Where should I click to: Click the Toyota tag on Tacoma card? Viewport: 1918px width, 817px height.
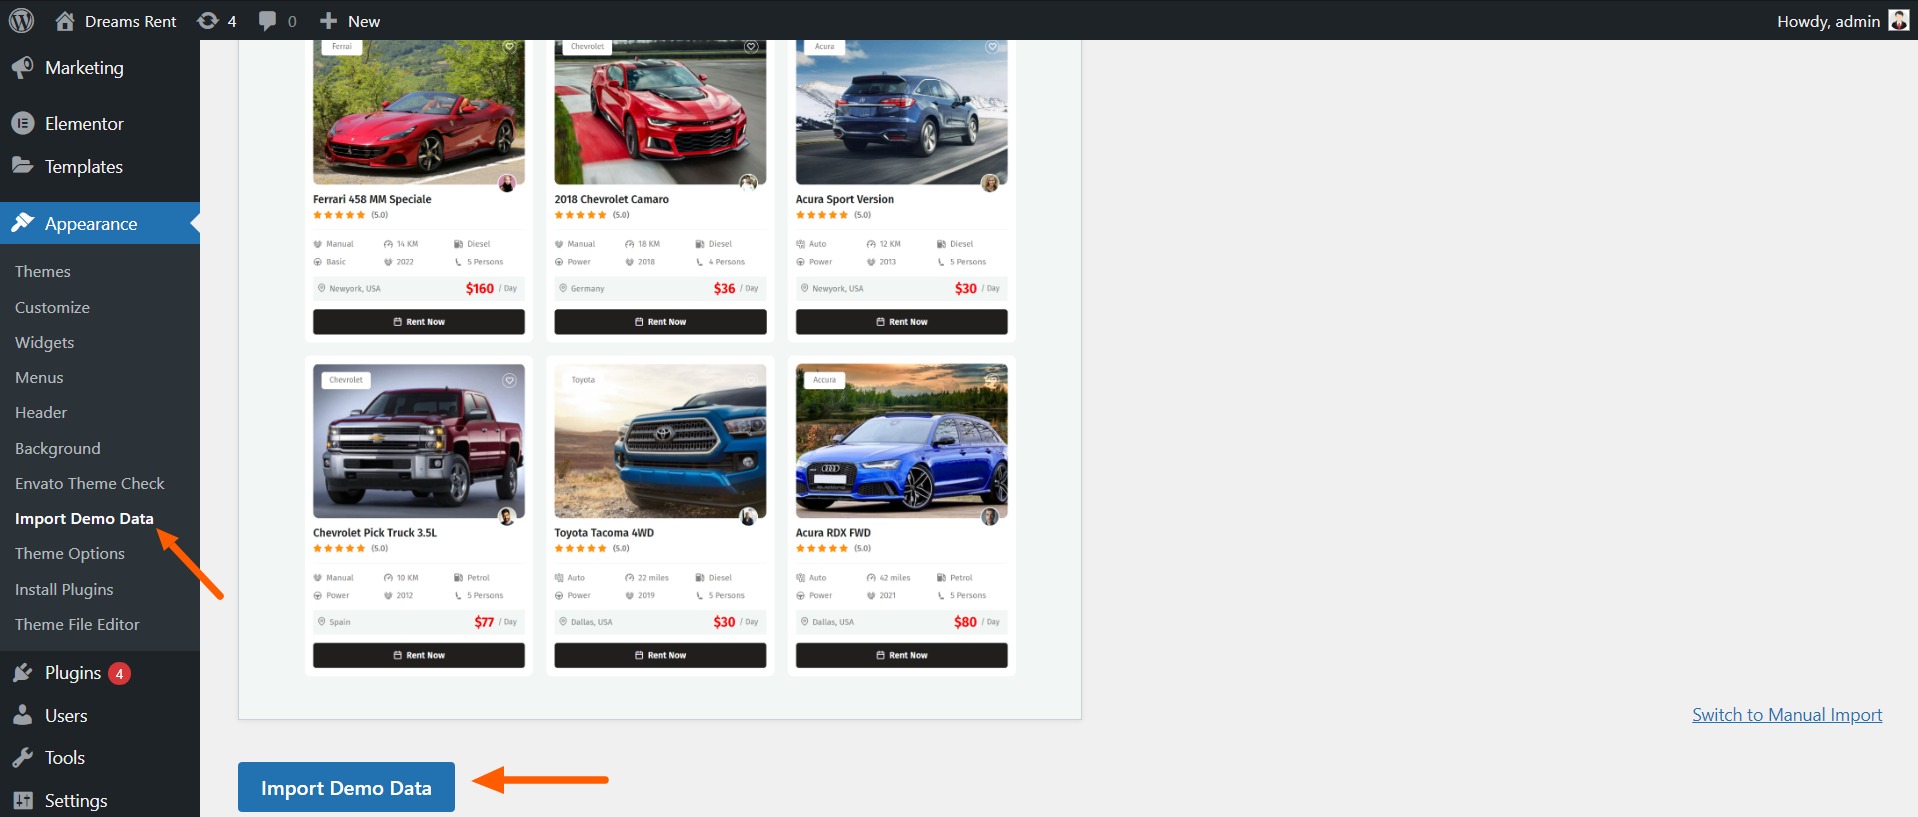(583, 380)
